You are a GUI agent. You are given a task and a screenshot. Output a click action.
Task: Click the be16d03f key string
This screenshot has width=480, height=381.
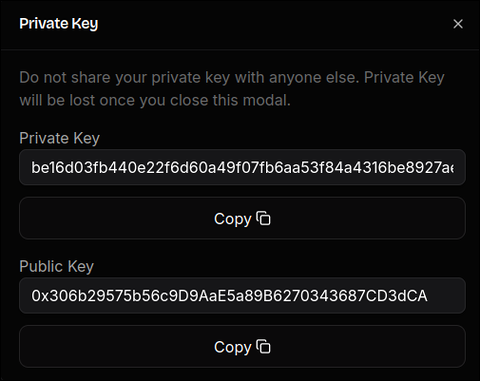pos(242,167)
